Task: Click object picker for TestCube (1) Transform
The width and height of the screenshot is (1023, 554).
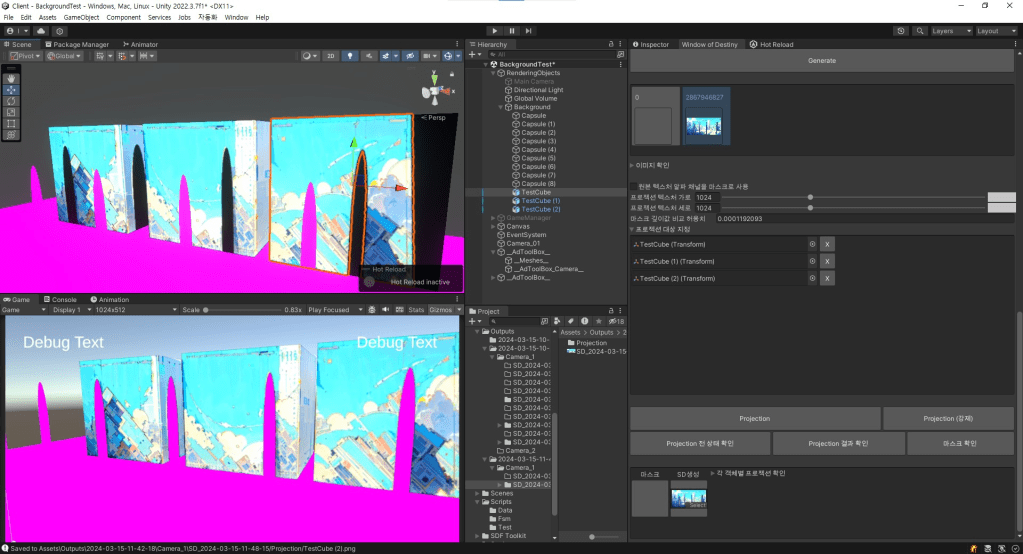Action: tap(812, 261)
